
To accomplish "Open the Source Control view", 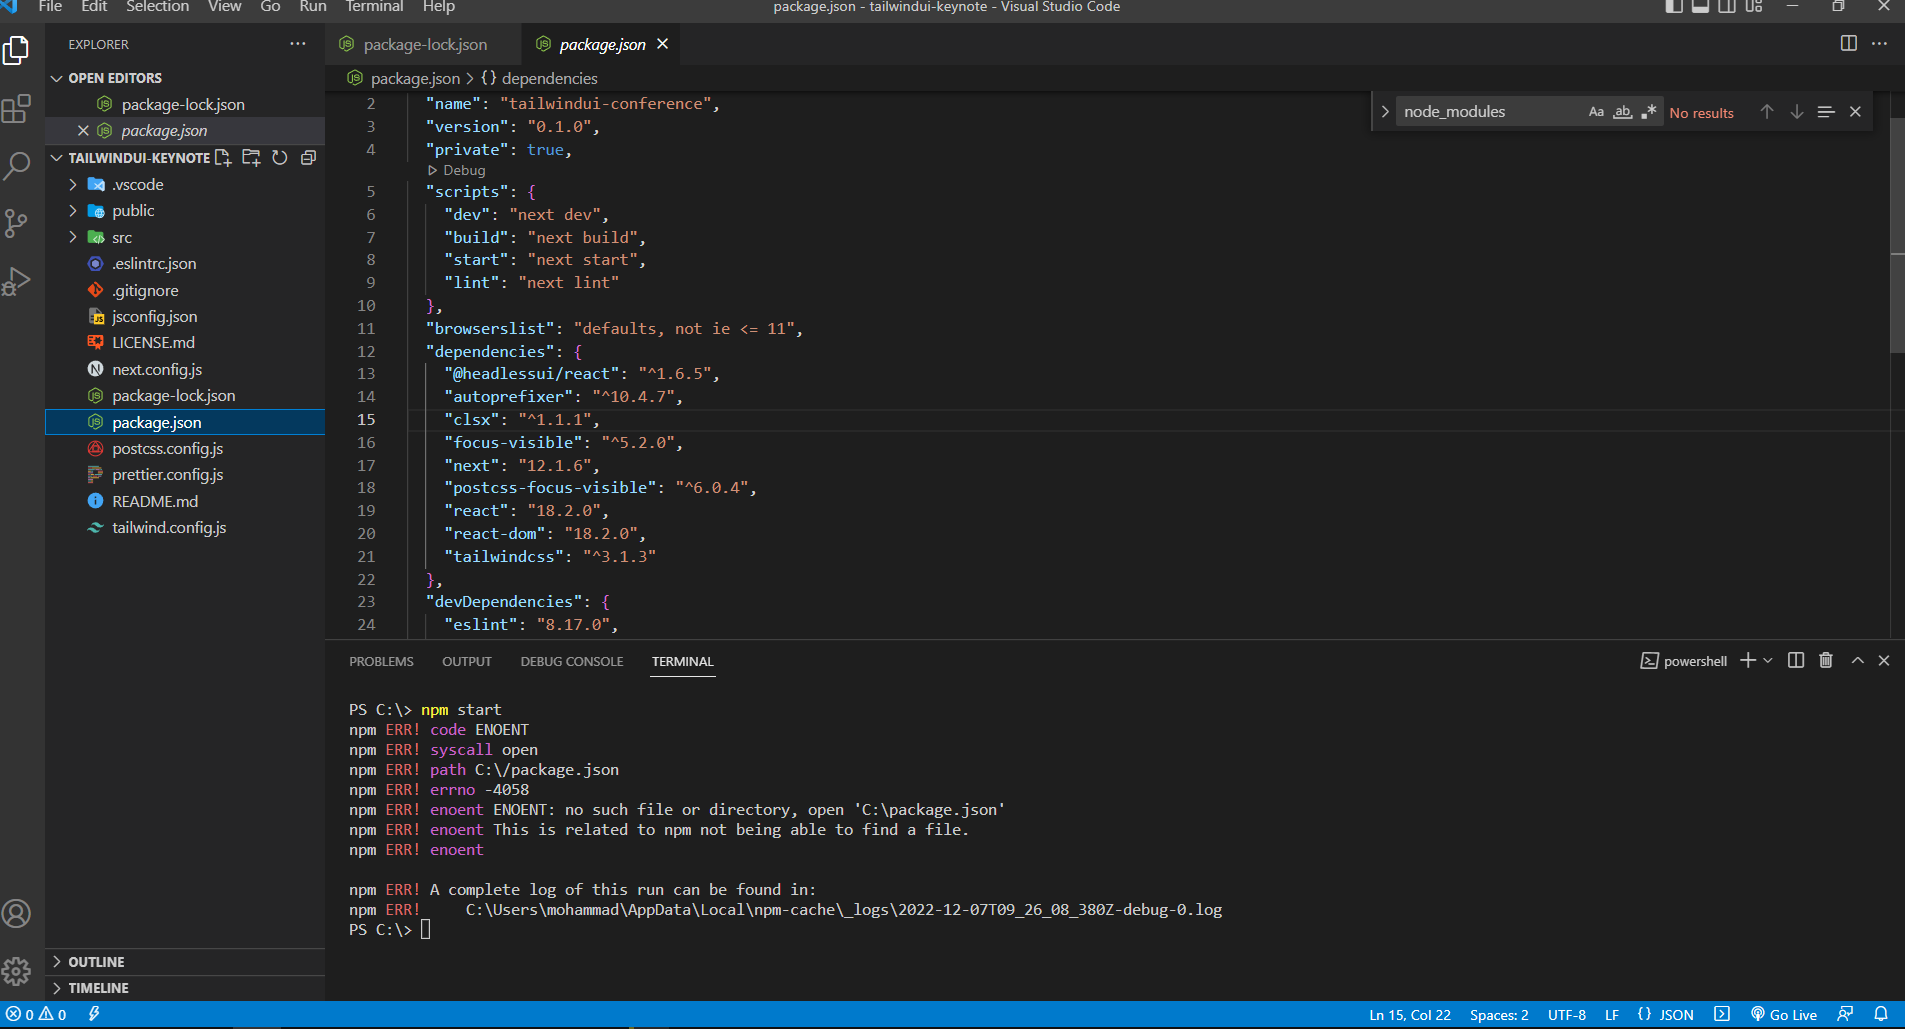I will (x=16, y=222).
